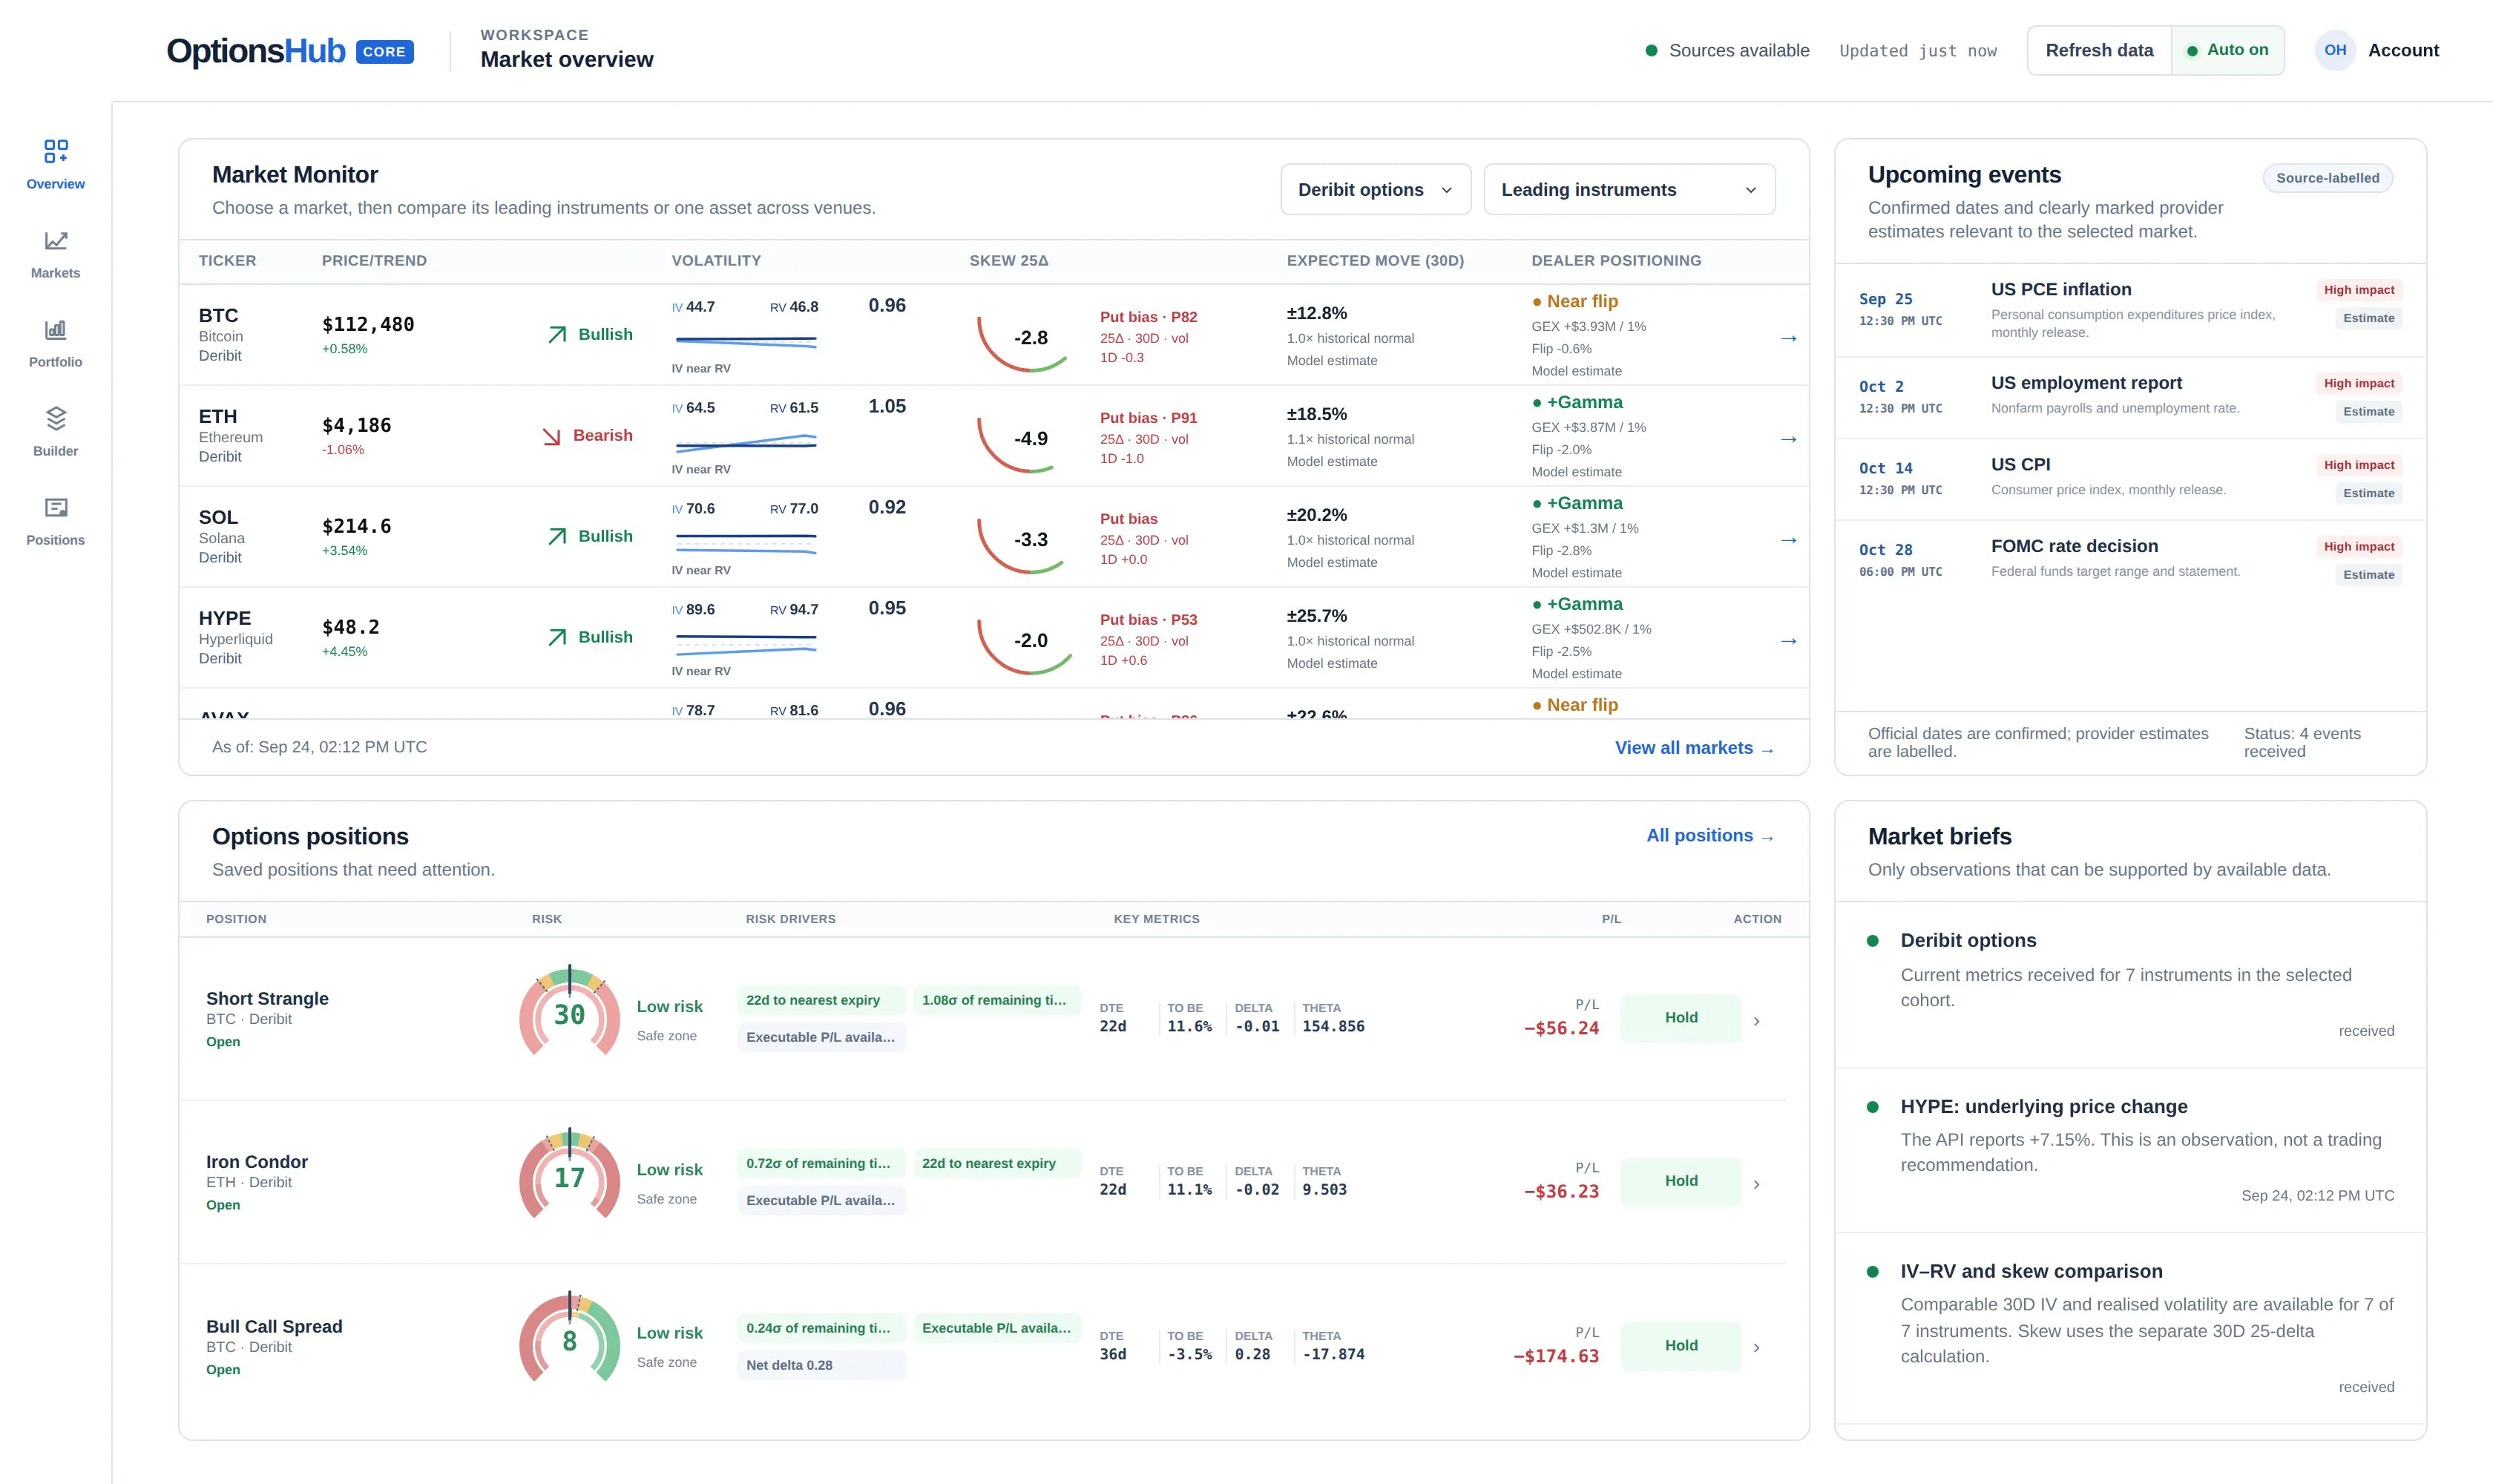The height and width of the screenshot is (1484, 2493).
Task: Open the 'IV–RV and skew comparison' brief
Action: click(2130, 1328)
